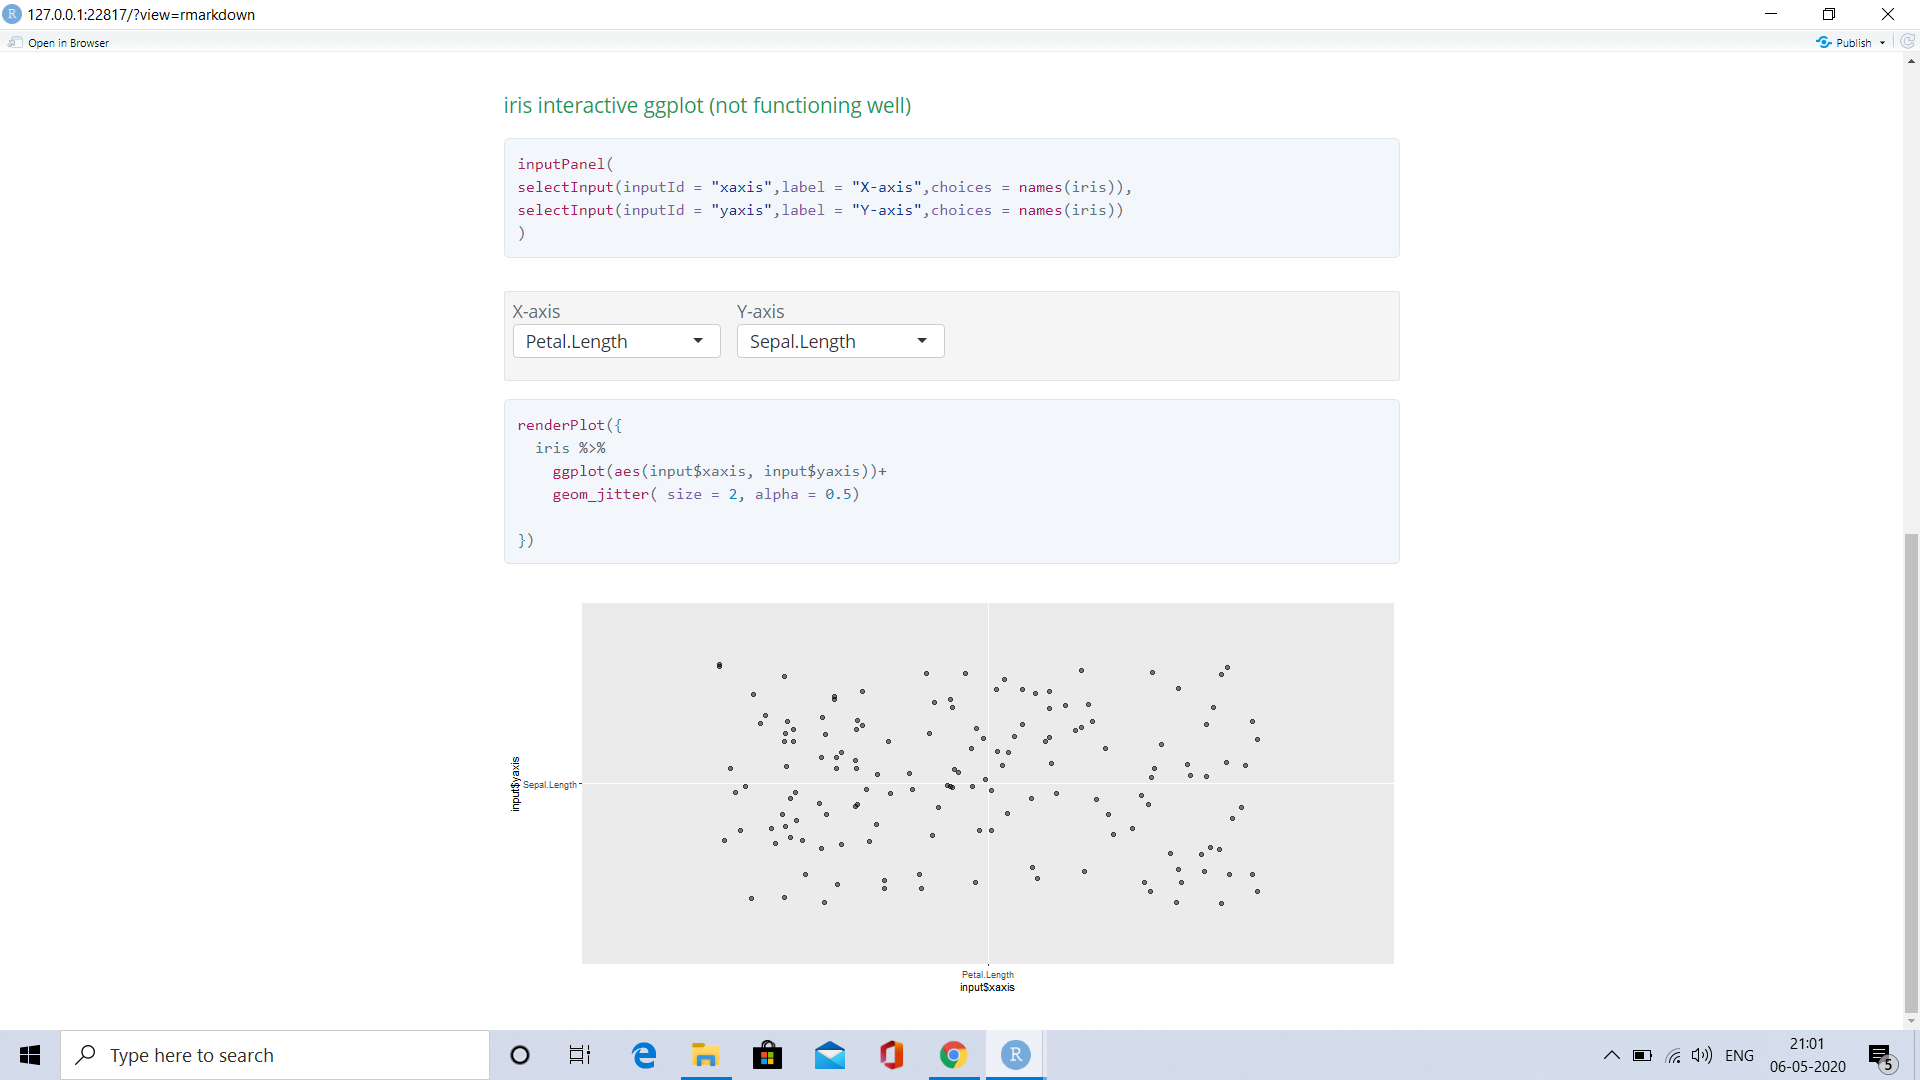Expand the Publish dropdown arrow
The width and height of the screenshot is (1920, 1080).
click(1882, 43)
